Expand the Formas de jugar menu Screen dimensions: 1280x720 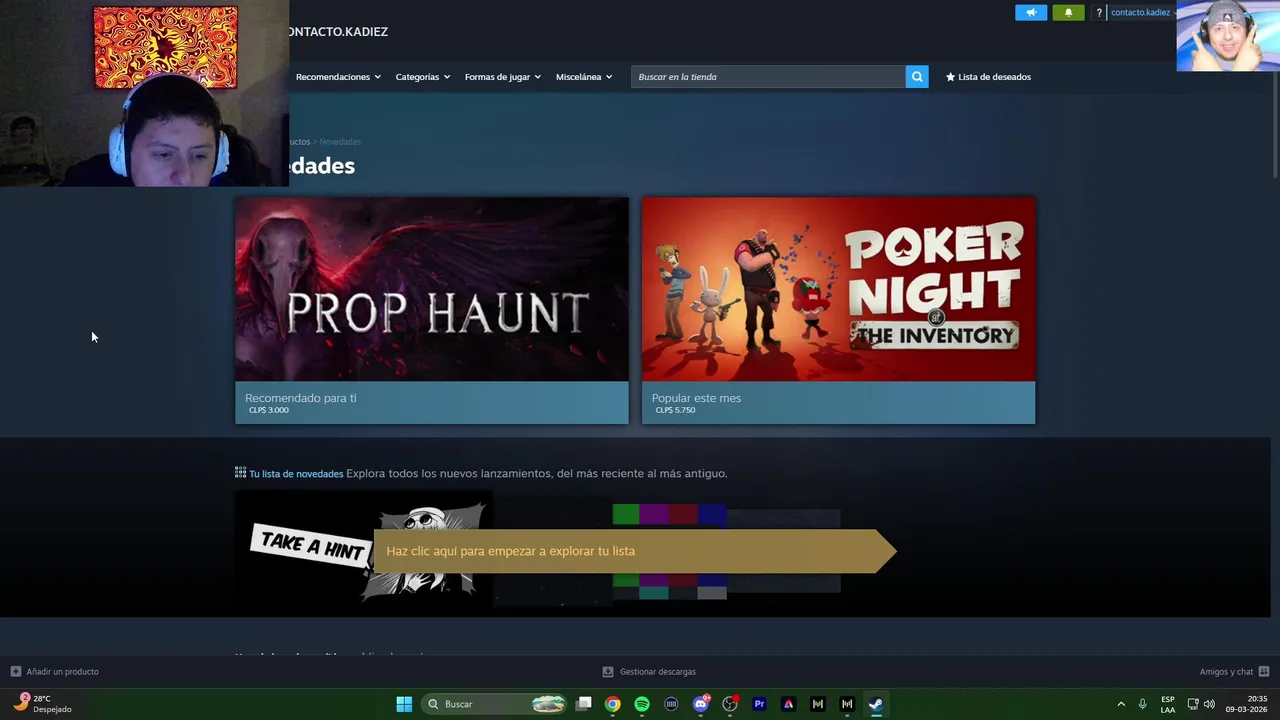[502, 77]
